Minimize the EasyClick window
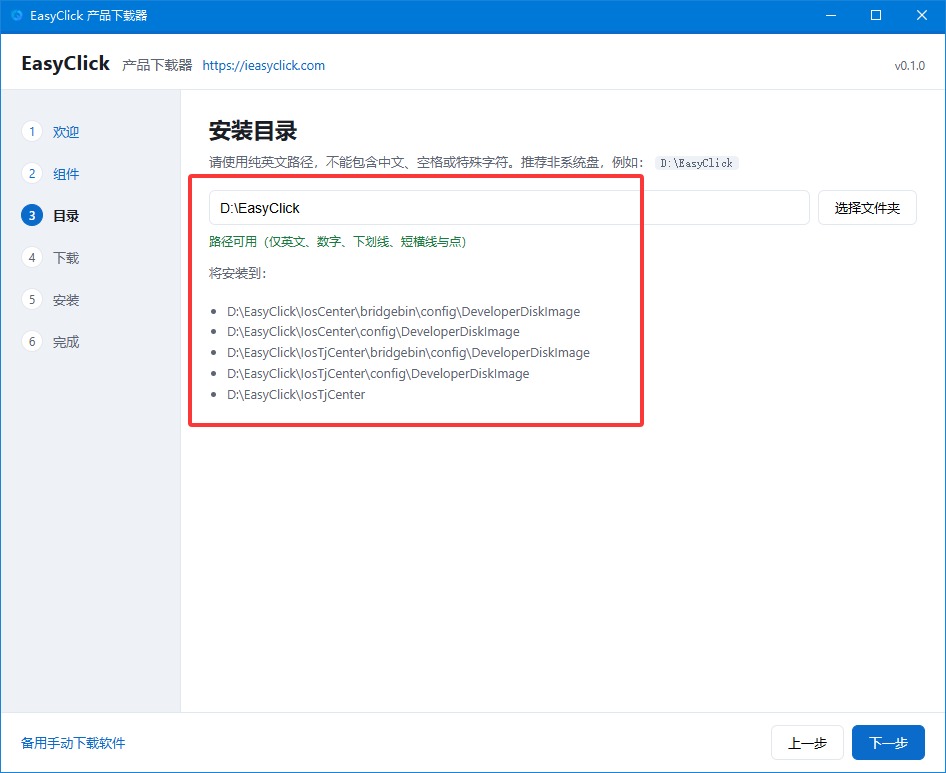The height and width of the screenshot is (773, 946). 831,16
